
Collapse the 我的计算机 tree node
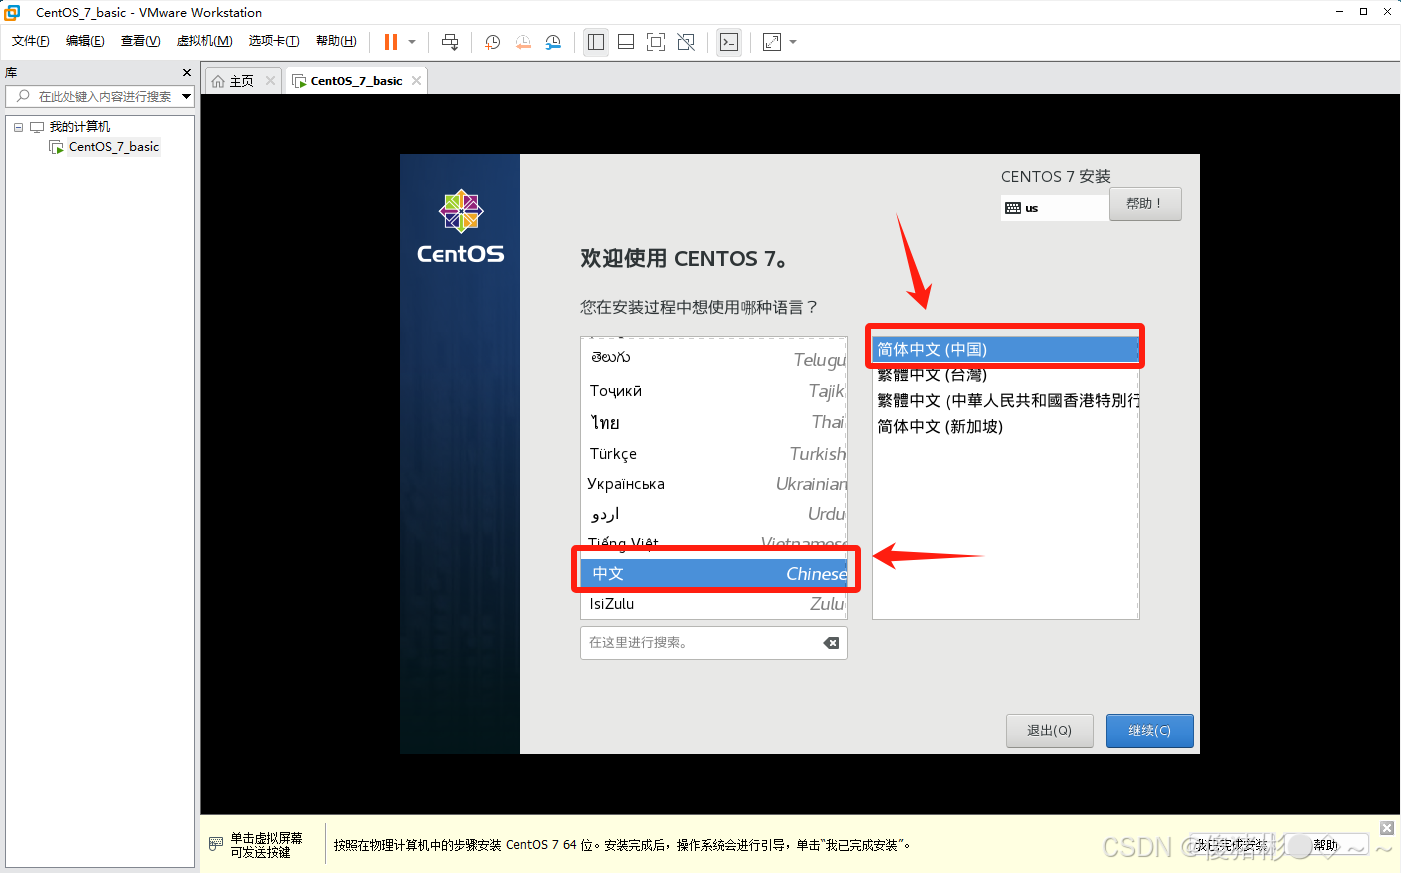pyautogui.click(x=18, y=127)
